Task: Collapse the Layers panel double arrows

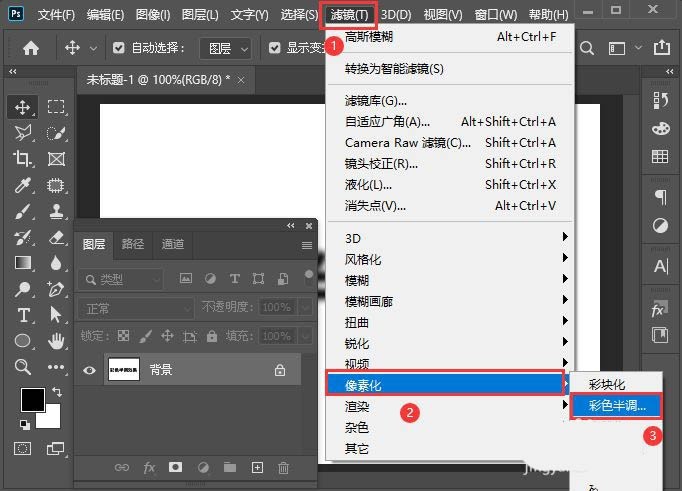Action: coord(291,225)
